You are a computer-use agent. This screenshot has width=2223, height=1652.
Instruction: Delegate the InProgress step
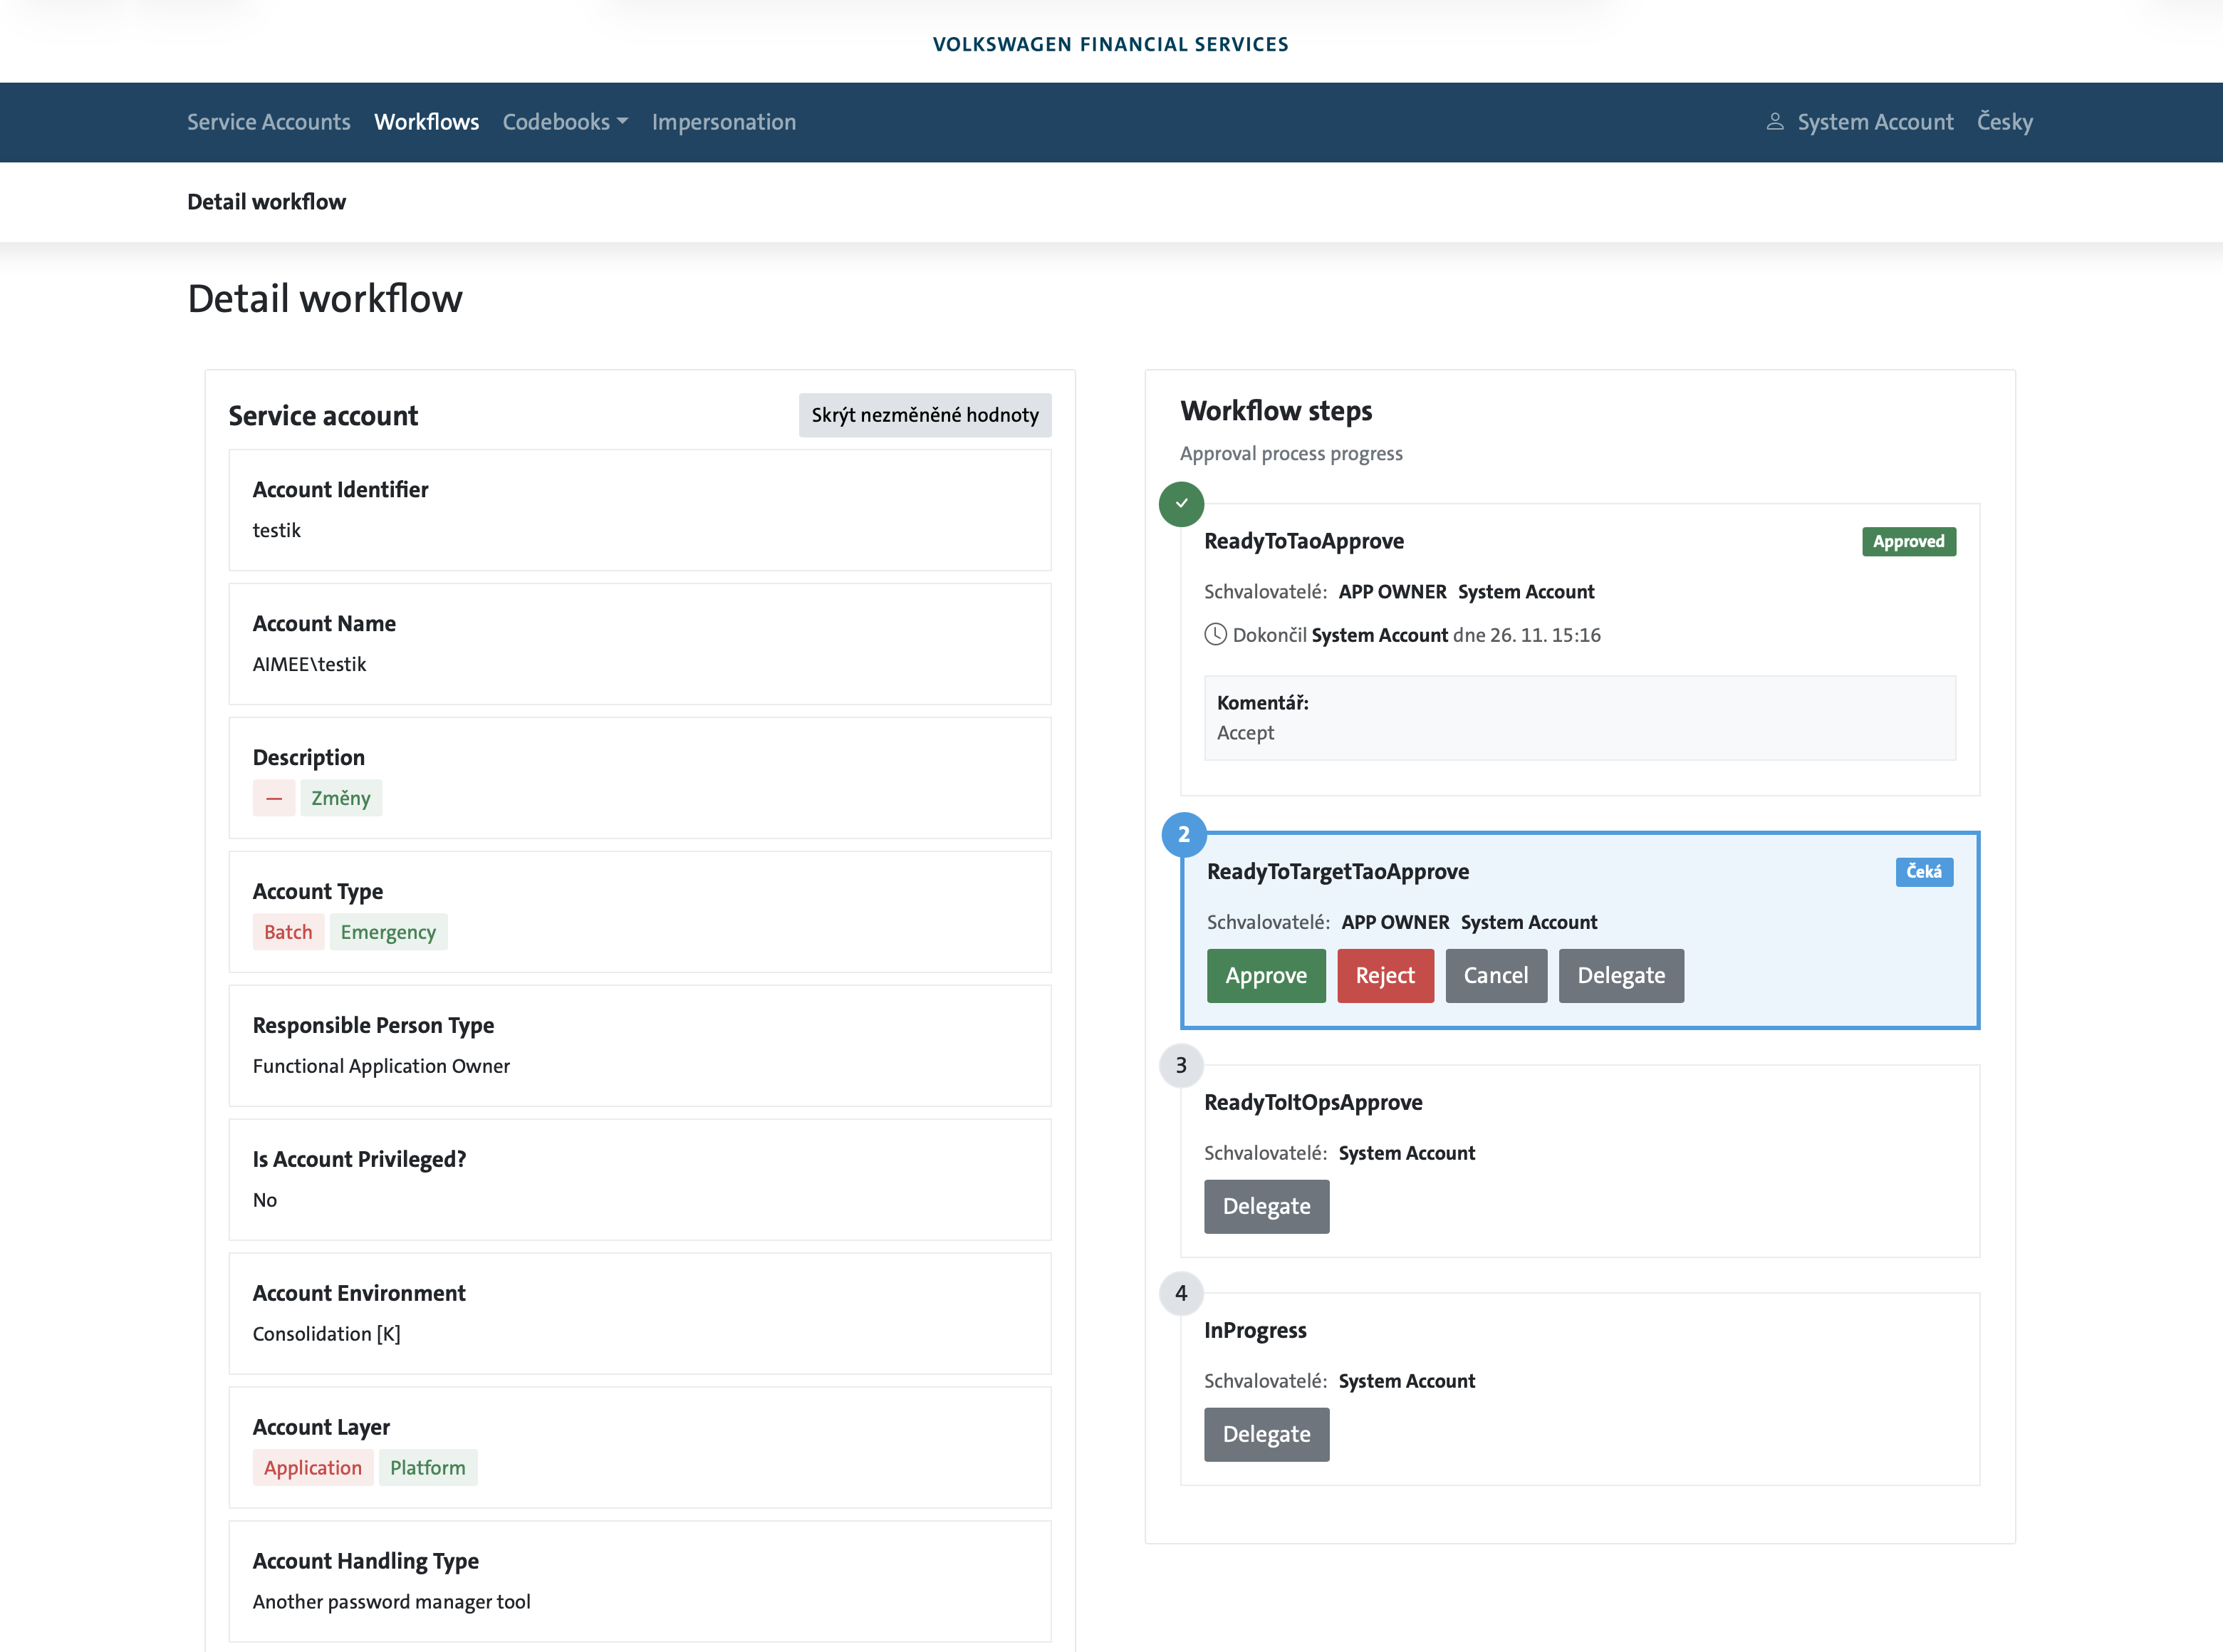pyautogui.click(x=1266, y=1434)
